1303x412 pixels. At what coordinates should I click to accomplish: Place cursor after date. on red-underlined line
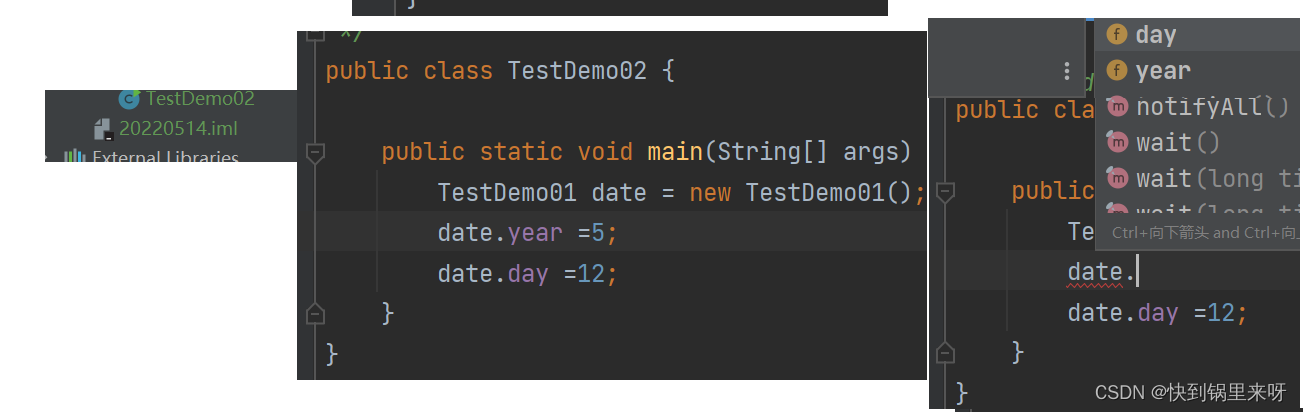tap(1138, 271)
